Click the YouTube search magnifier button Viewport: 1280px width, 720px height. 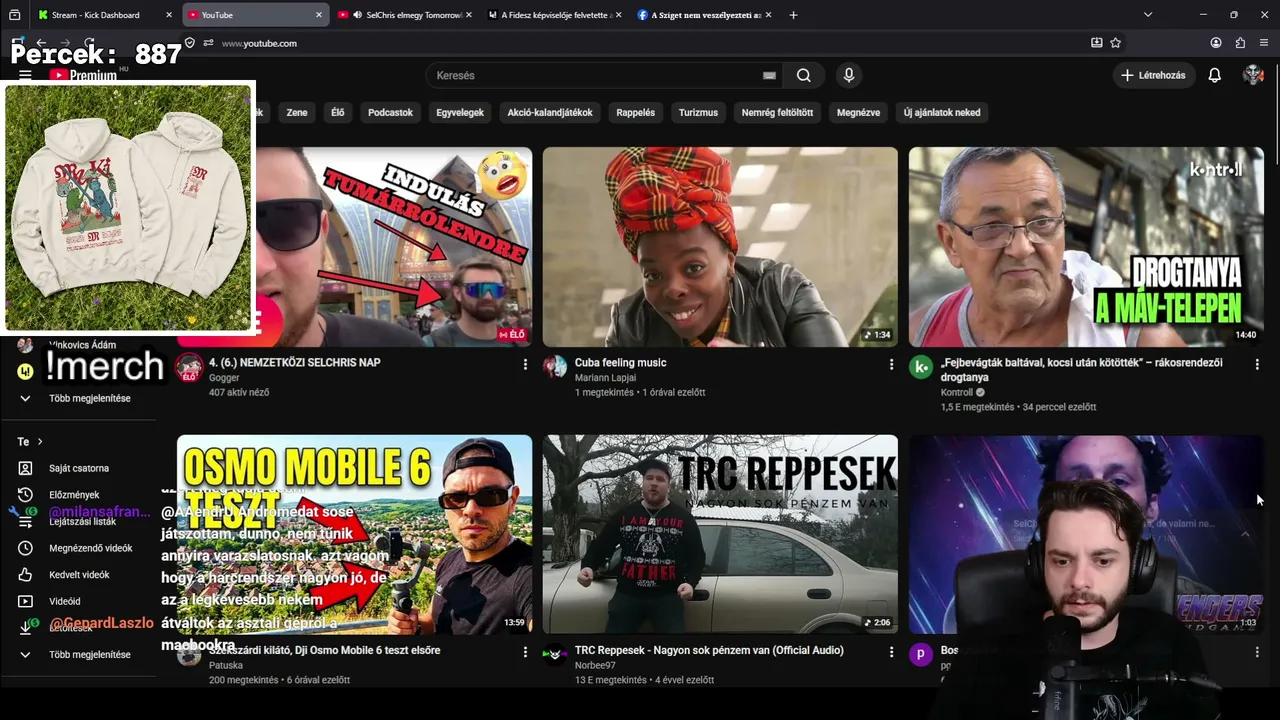click(x=803, y=75)
